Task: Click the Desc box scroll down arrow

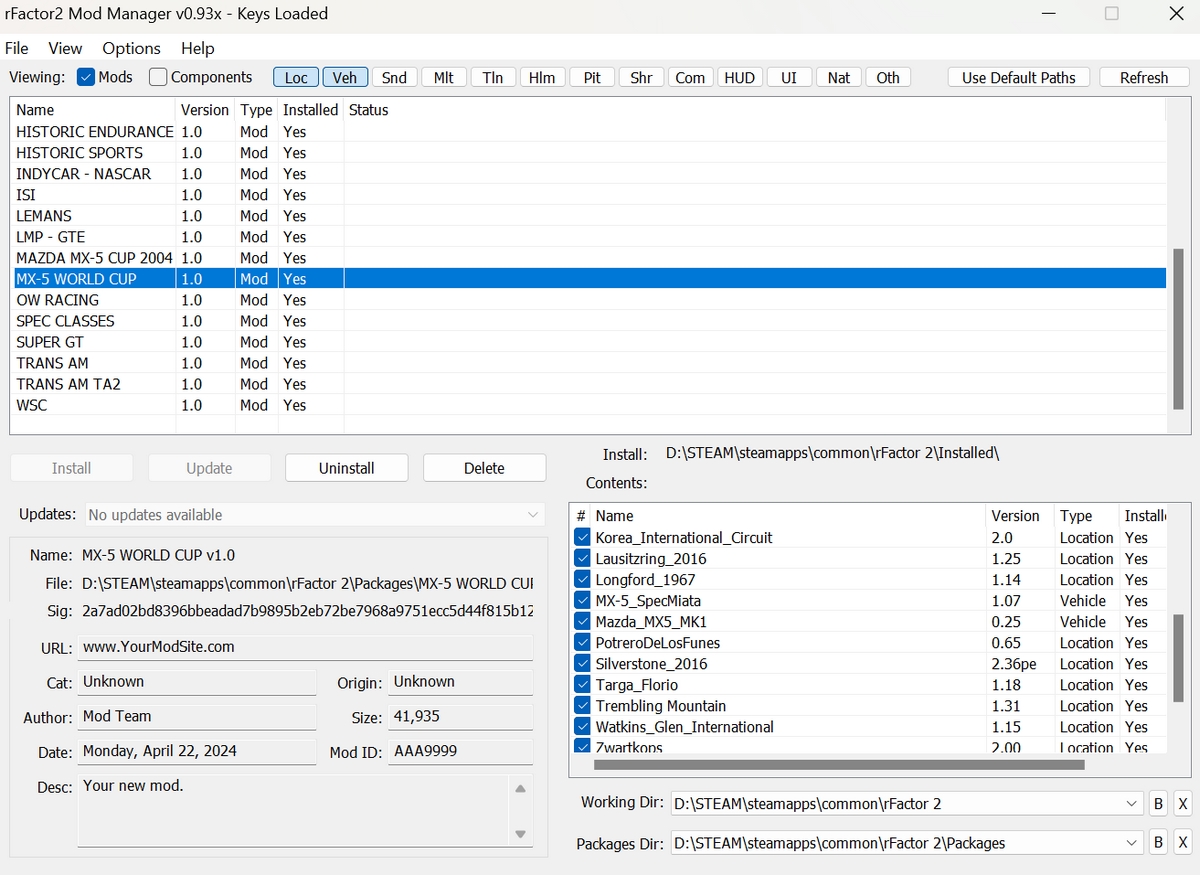Action: (520, 833)
